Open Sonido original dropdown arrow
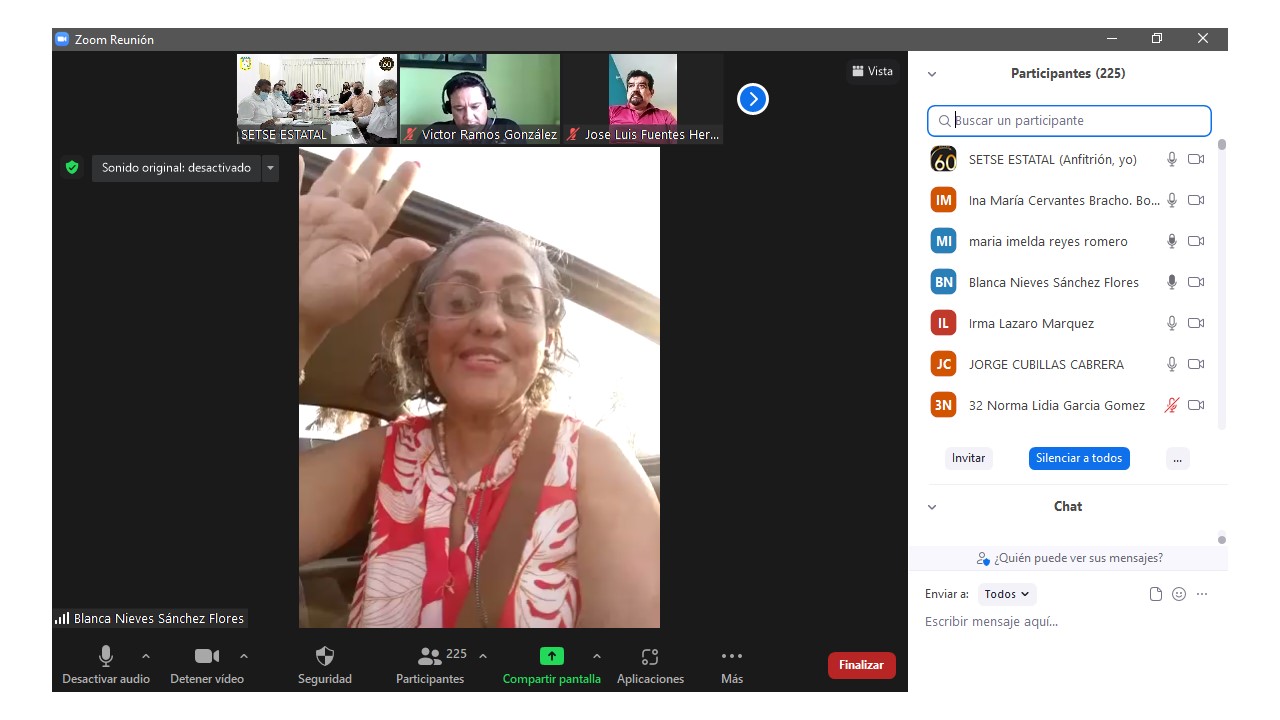This screenshot has height=720, width=1280. (270, 168)
